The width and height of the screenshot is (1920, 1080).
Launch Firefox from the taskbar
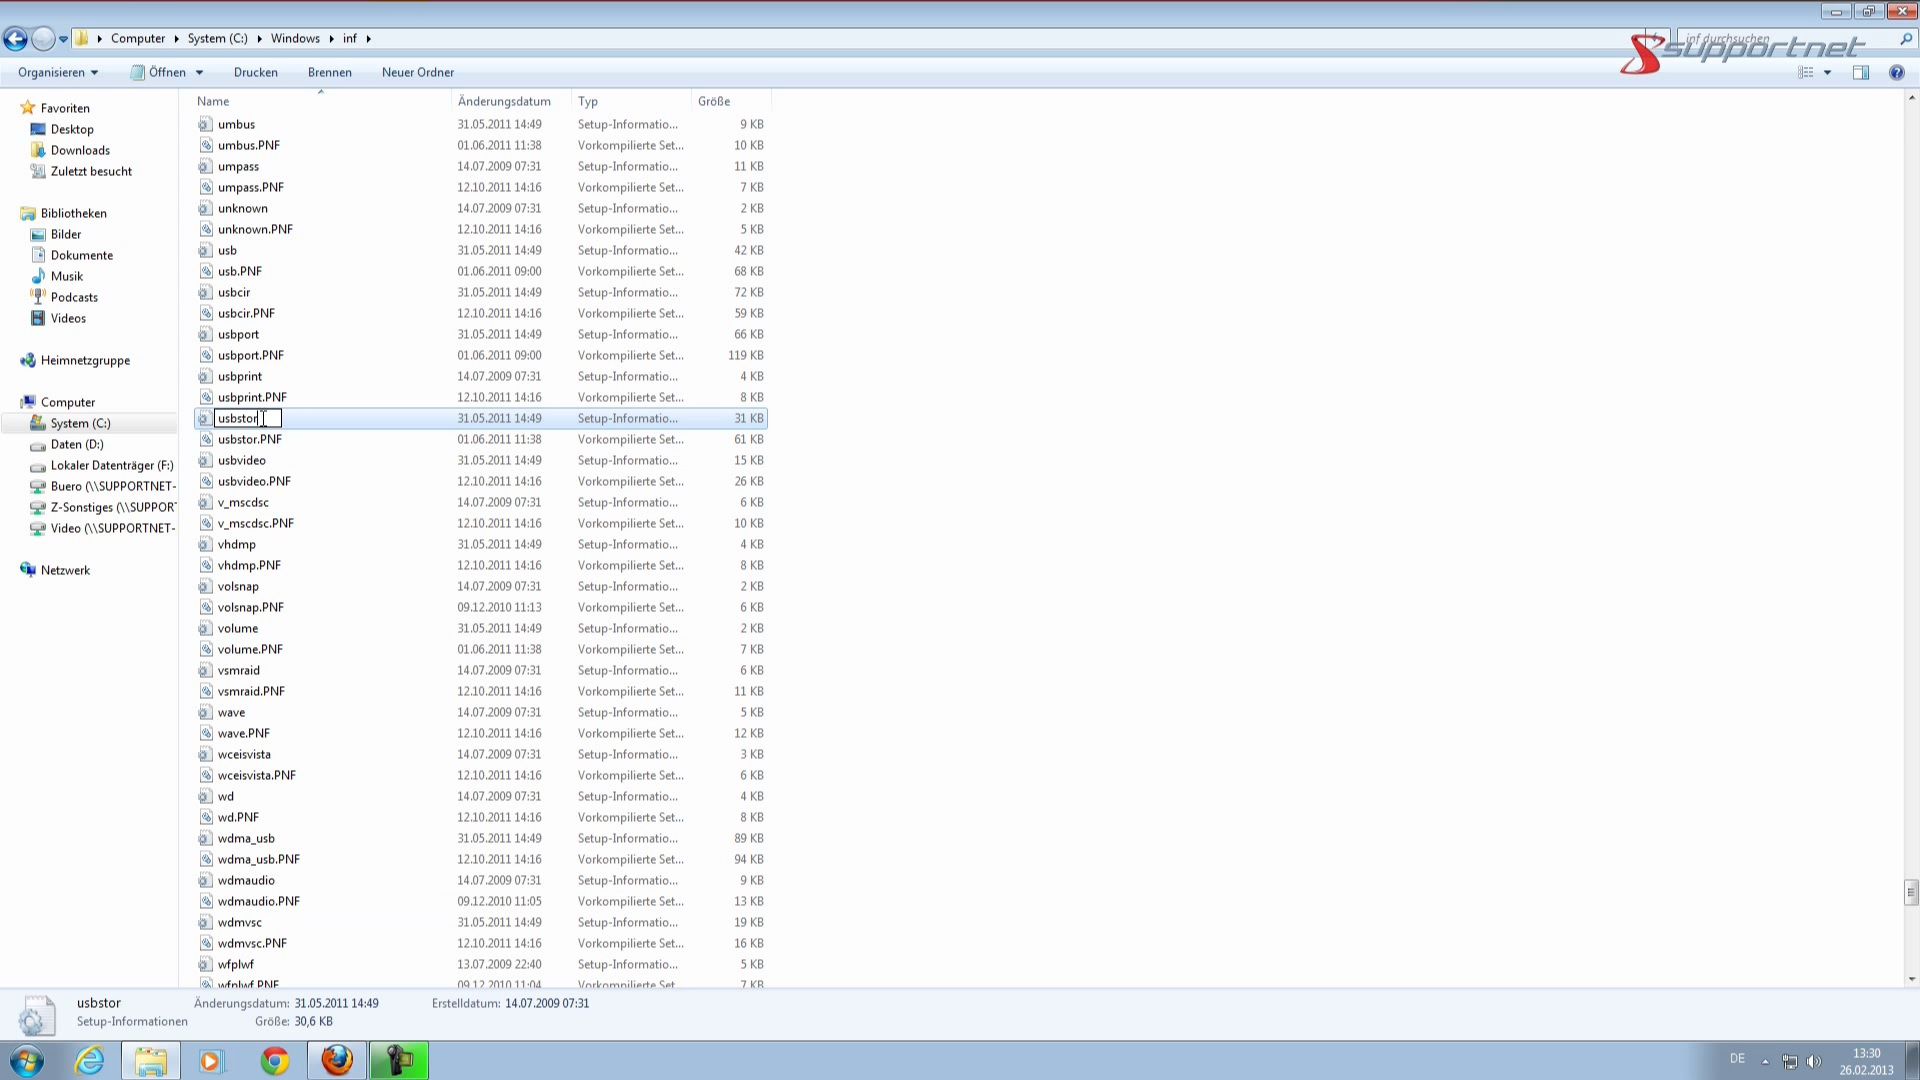click(337, 1060)
